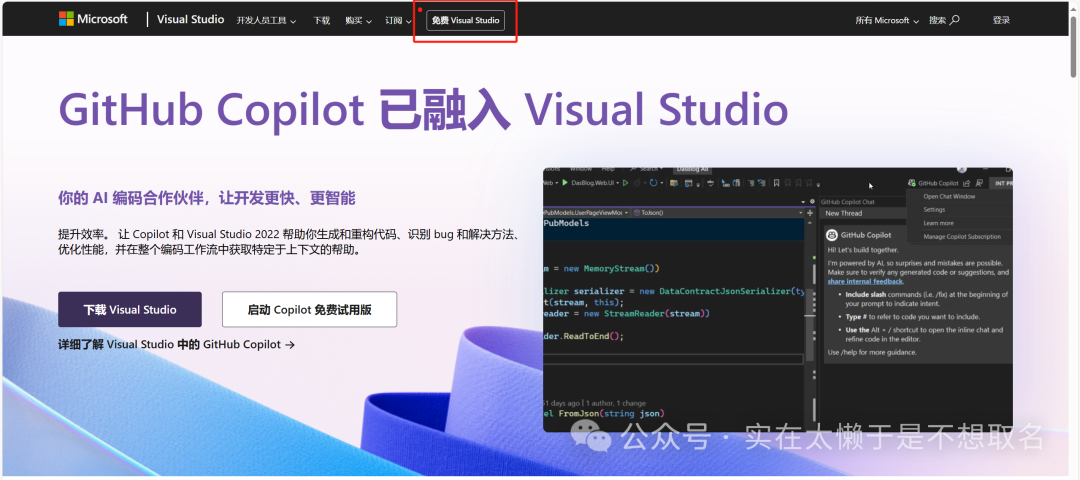Click the 下载 Visual Studio button
Image resolution: width=1080 pixels, height=480 pixels.
[x=130, y=309]
